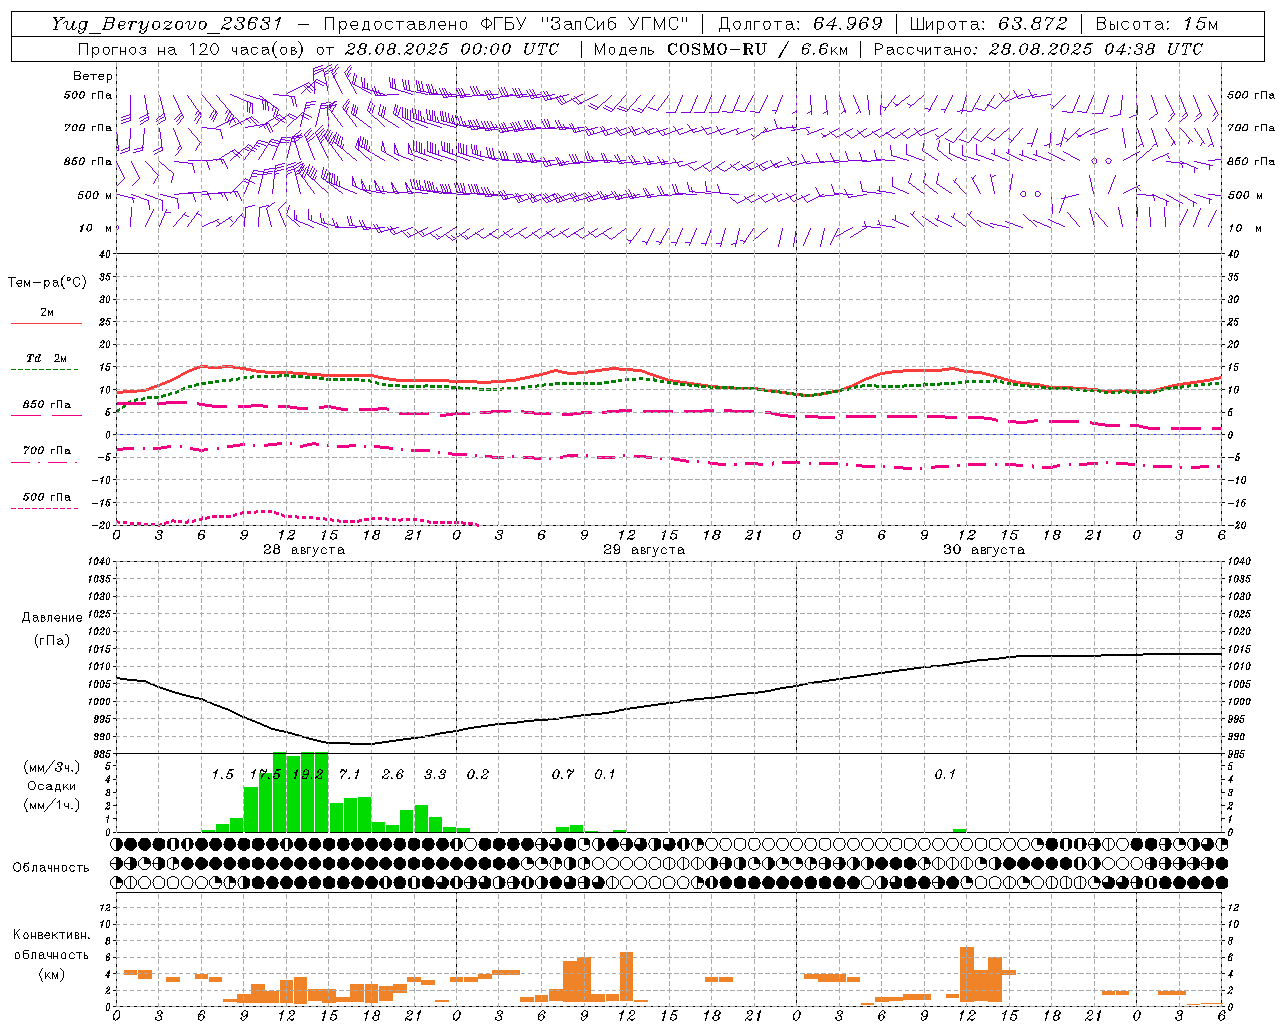Click the 850 гПа temperature legend entry
This screenshot has height=1024, width=1280.
tap(46, 405)
